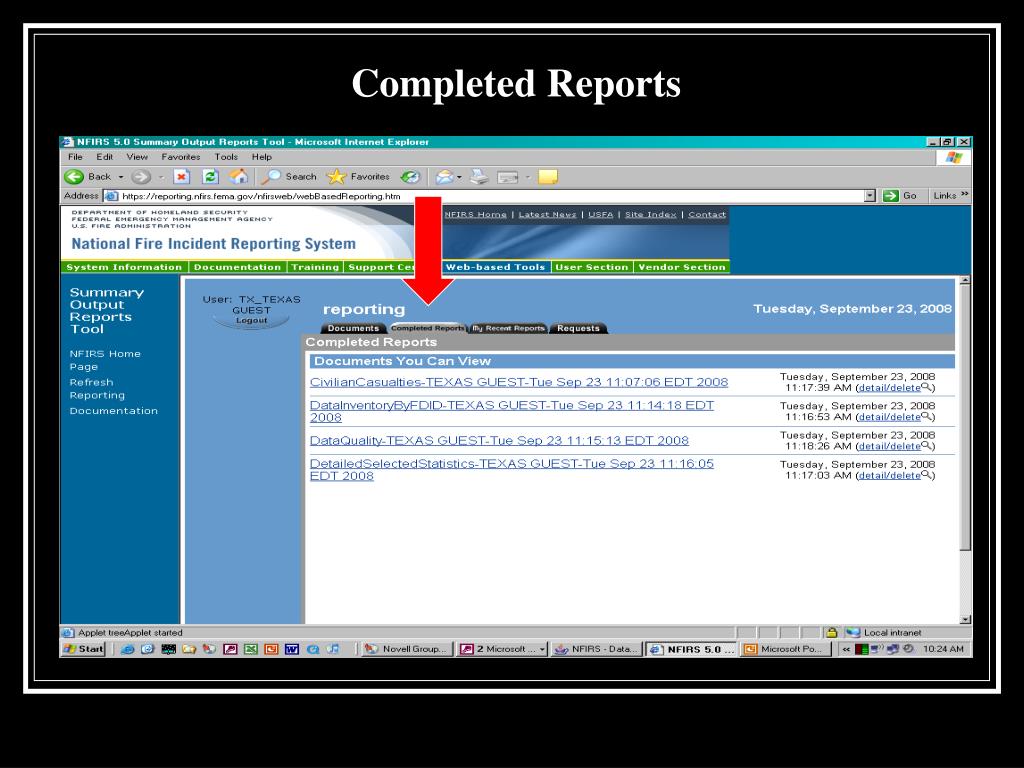Expand the hidden system tray icons chevron
This screenshot has height=768, width=1024.
846,649
